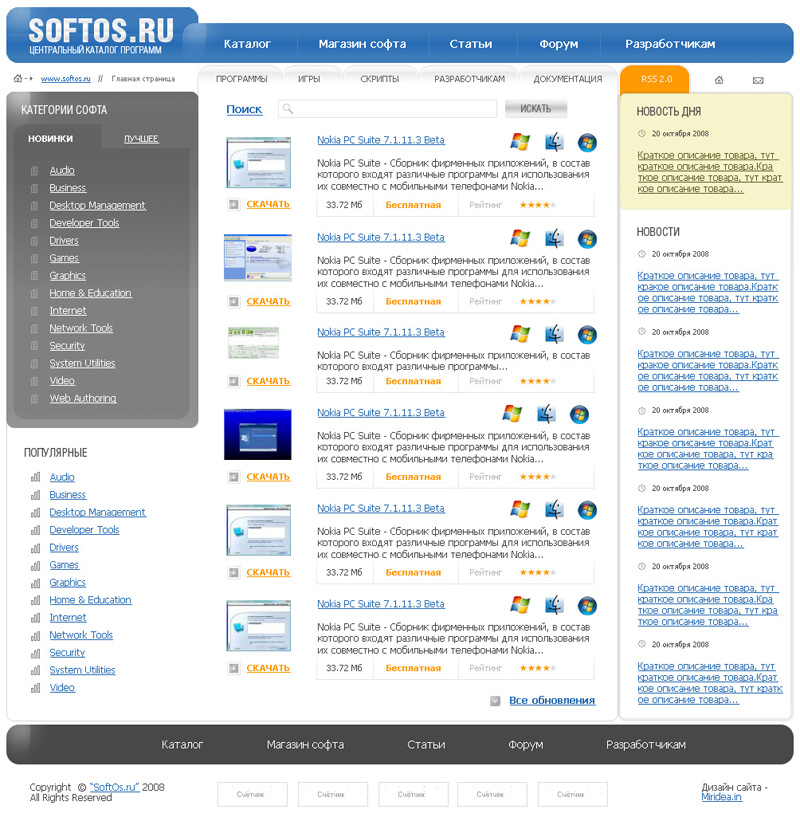Switch to the СКРИПТЫ tab
The image size is (800, 829).
click(x=379, y=79)
